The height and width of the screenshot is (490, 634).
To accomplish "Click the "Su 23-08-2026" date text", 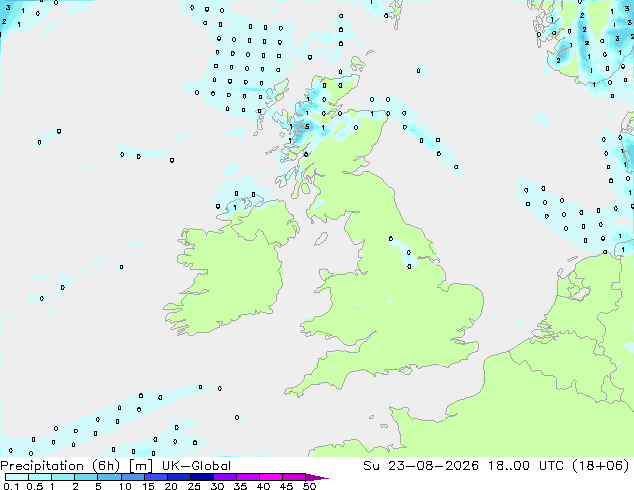I will tap(421, 466).
